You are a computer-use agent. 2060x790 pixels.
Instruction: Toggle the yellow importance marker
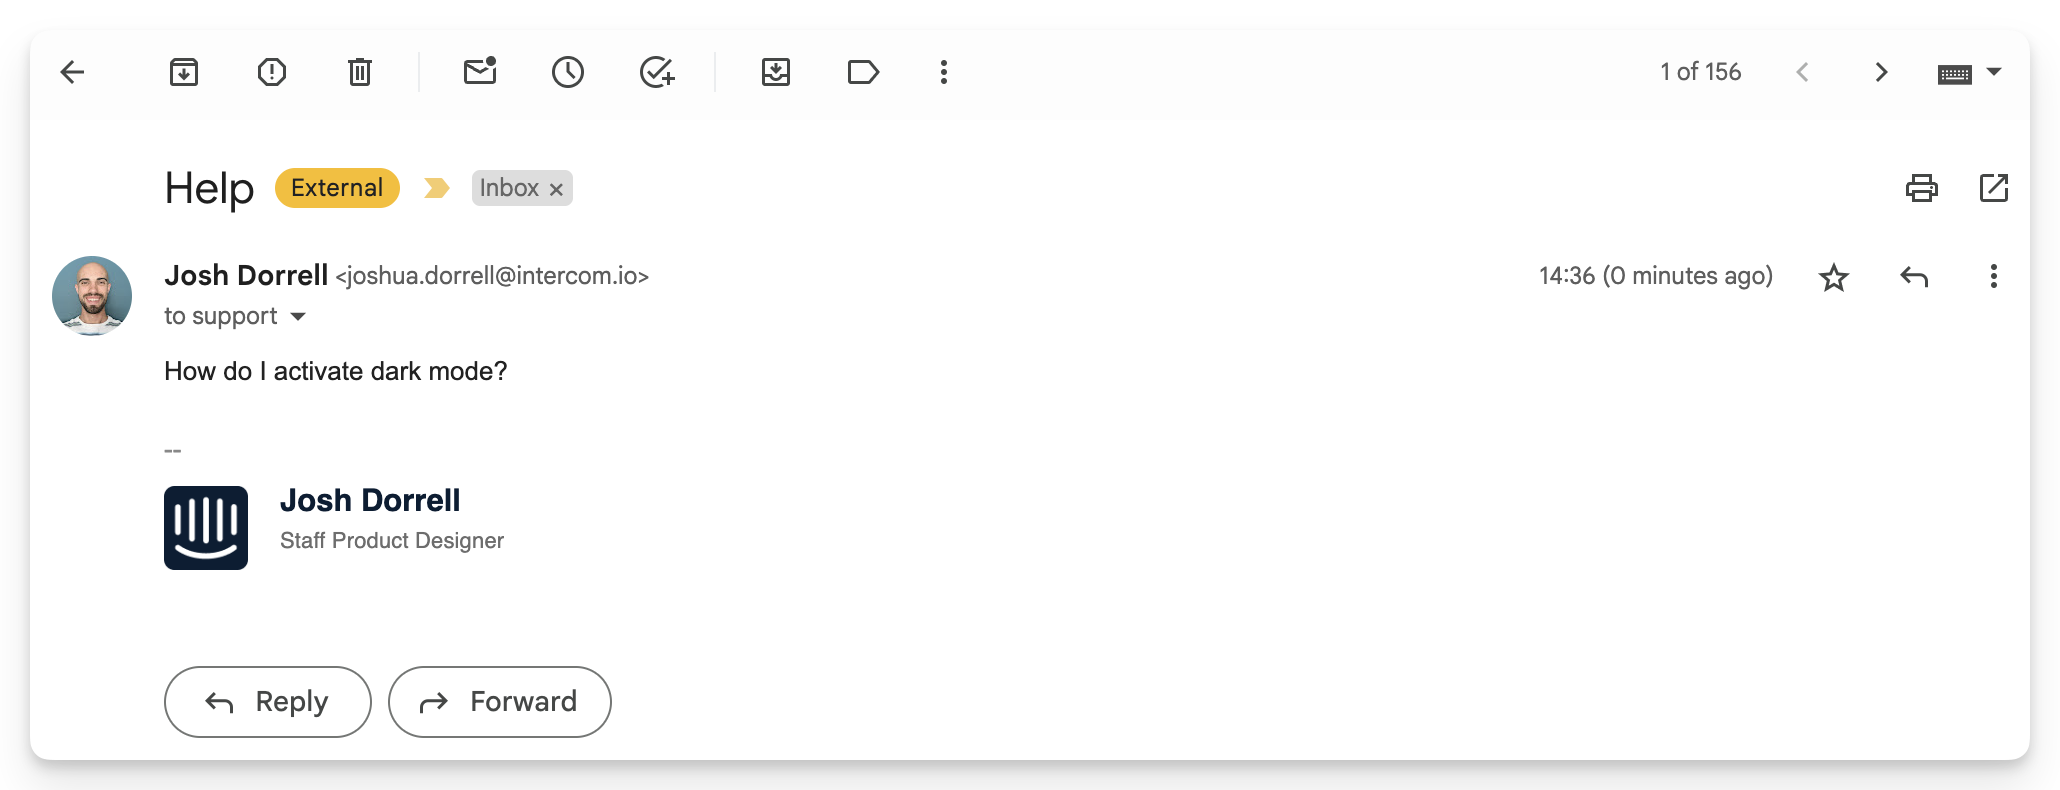(x=436, y=188)
